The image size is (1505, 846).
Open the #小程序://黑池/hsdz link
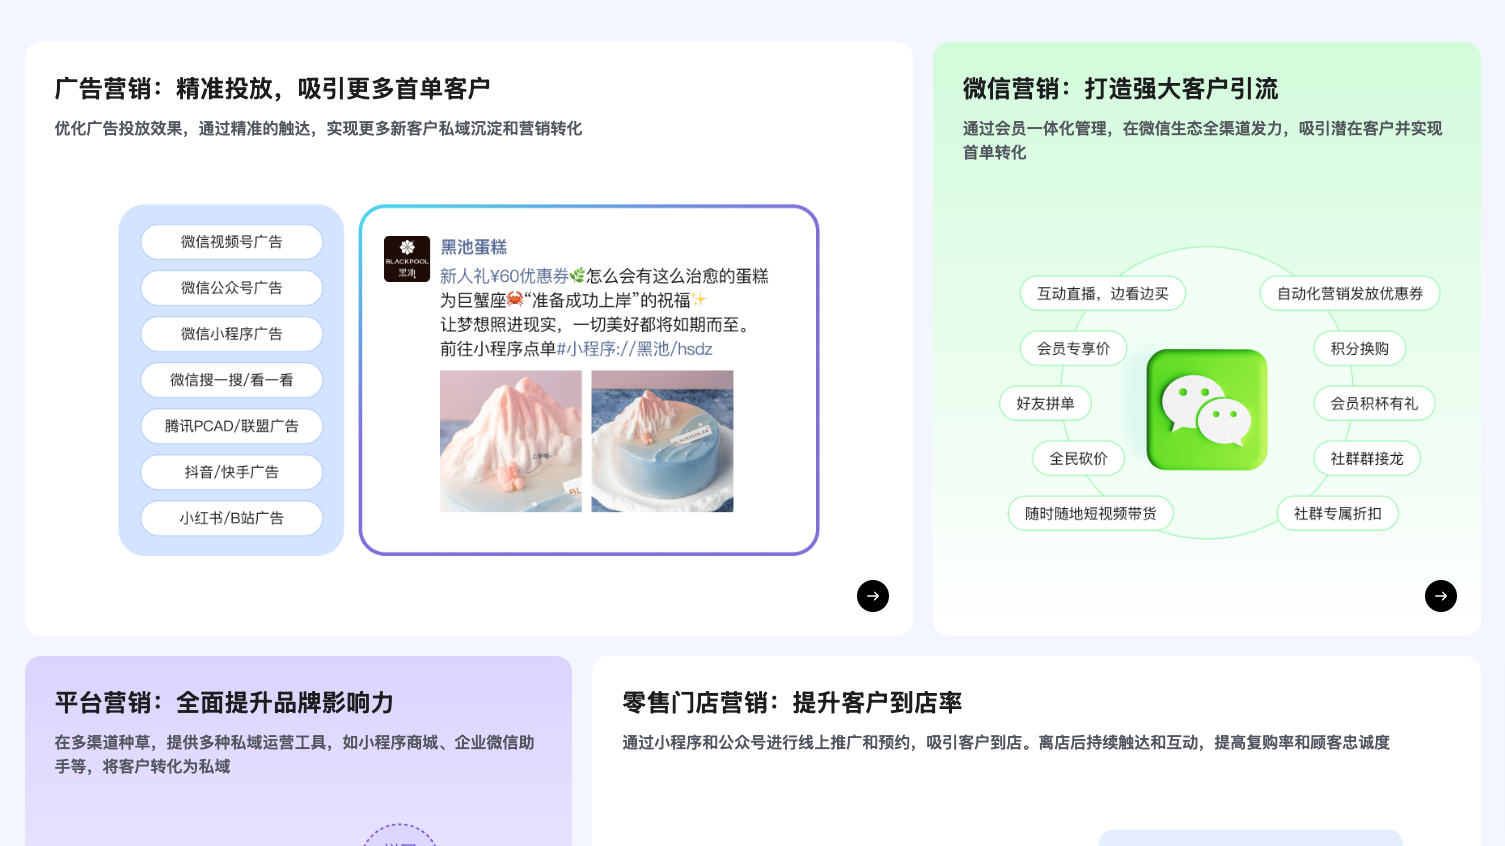pos(636,349)
